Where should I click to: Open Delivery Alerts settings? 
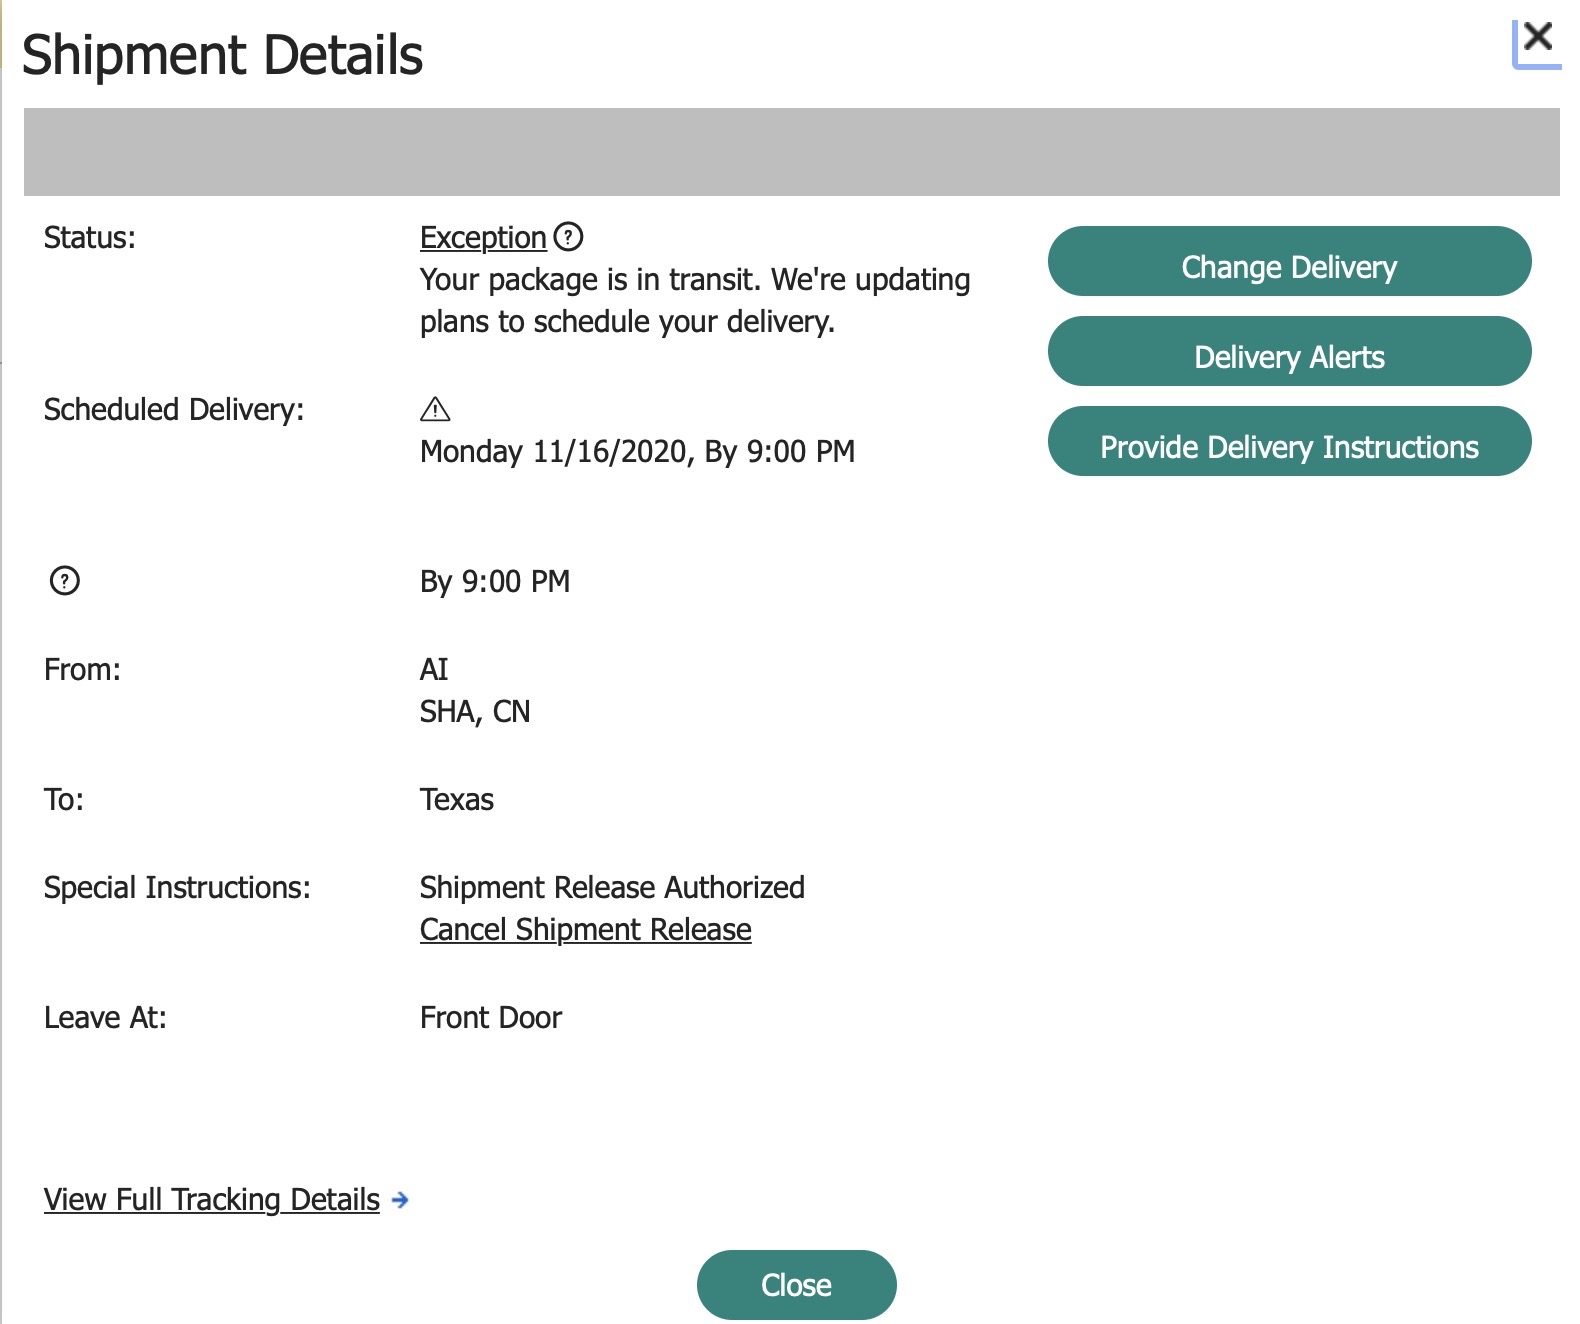(1289, 356)
